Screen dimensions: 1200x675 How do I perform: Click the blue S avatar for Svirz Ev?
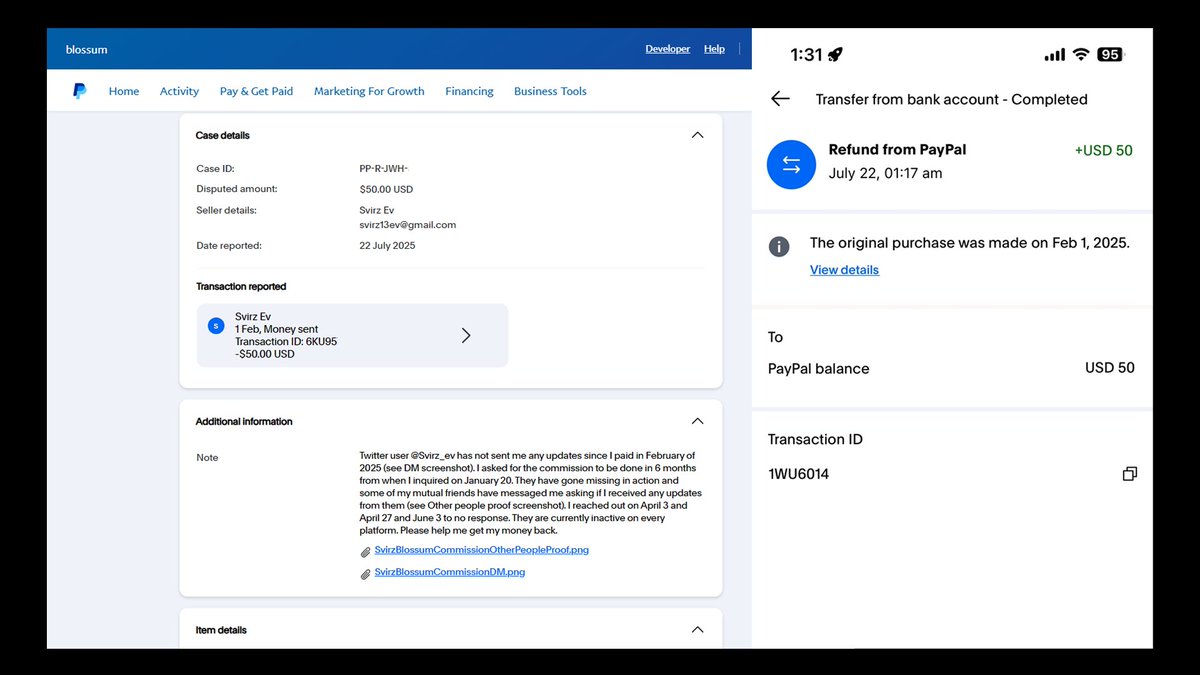tap(215, 325)
